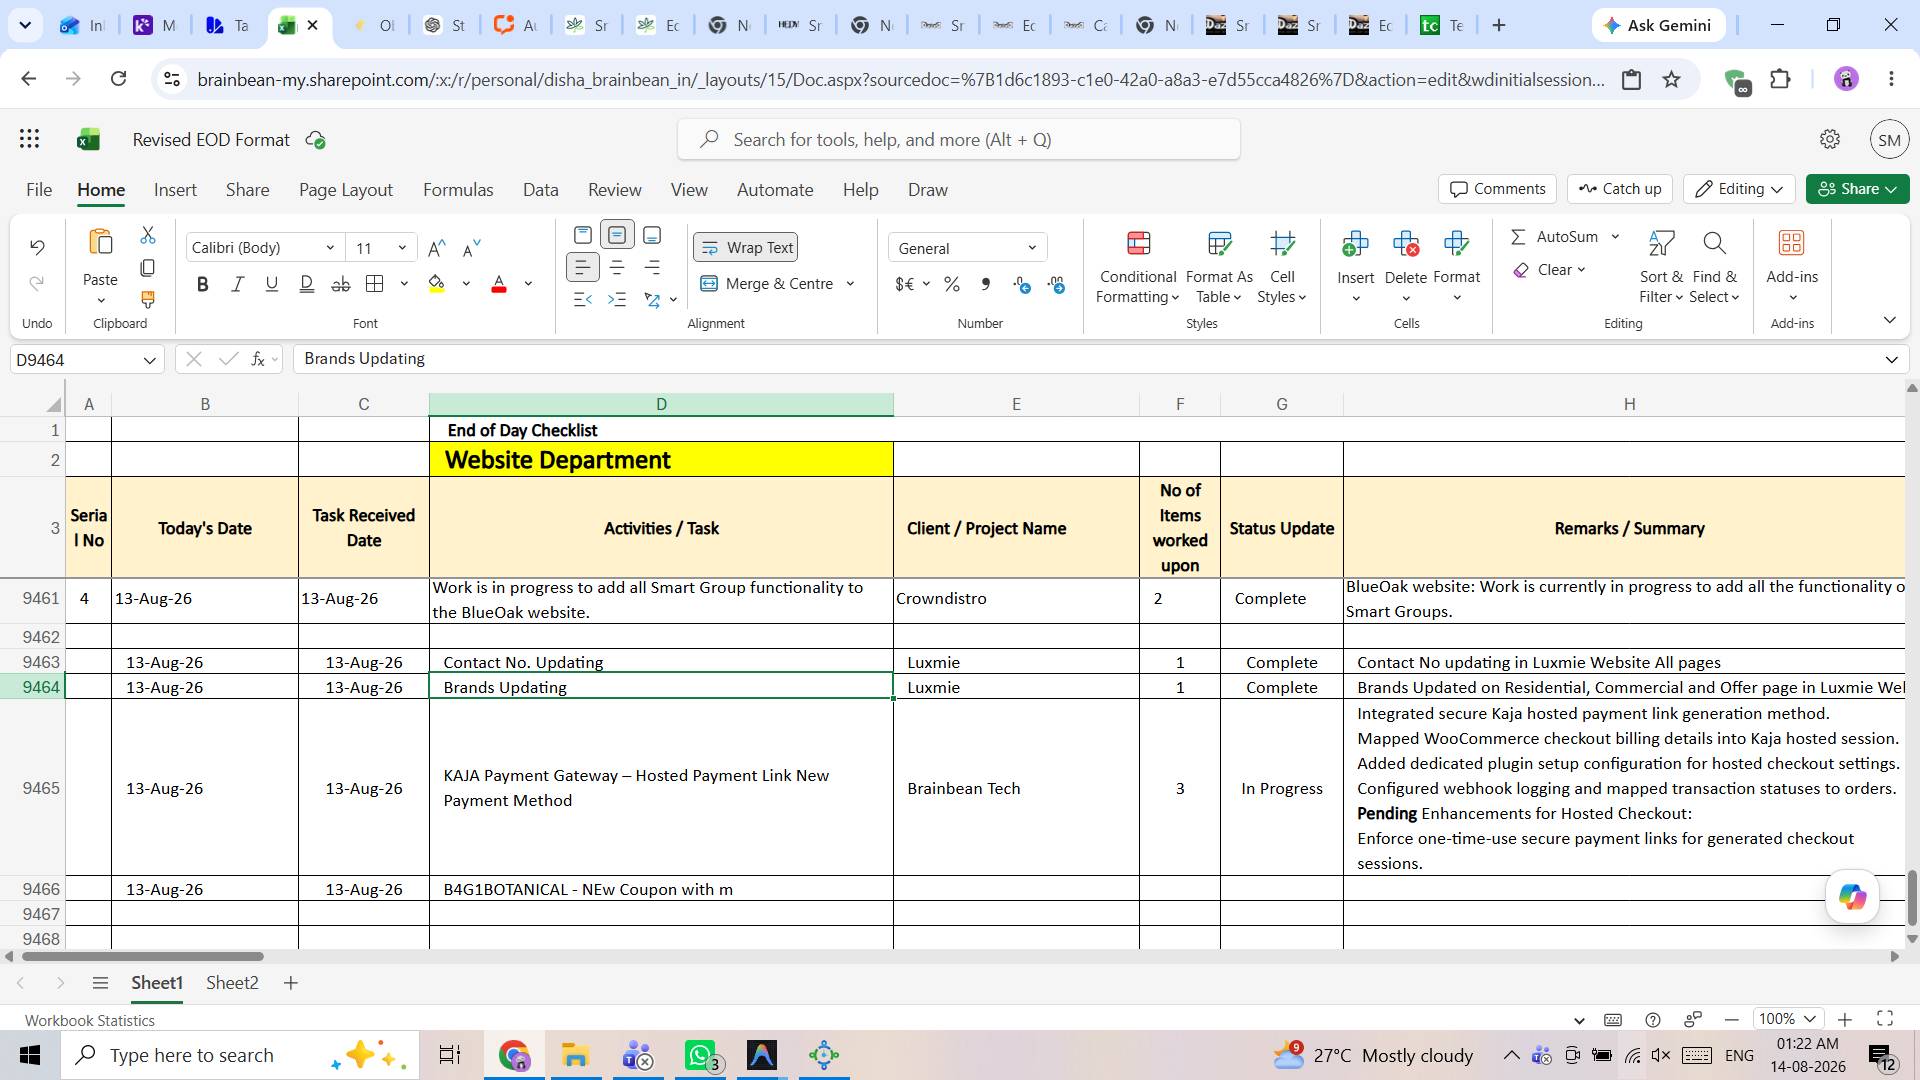Expand the Editing mode dropdown

1739,189
